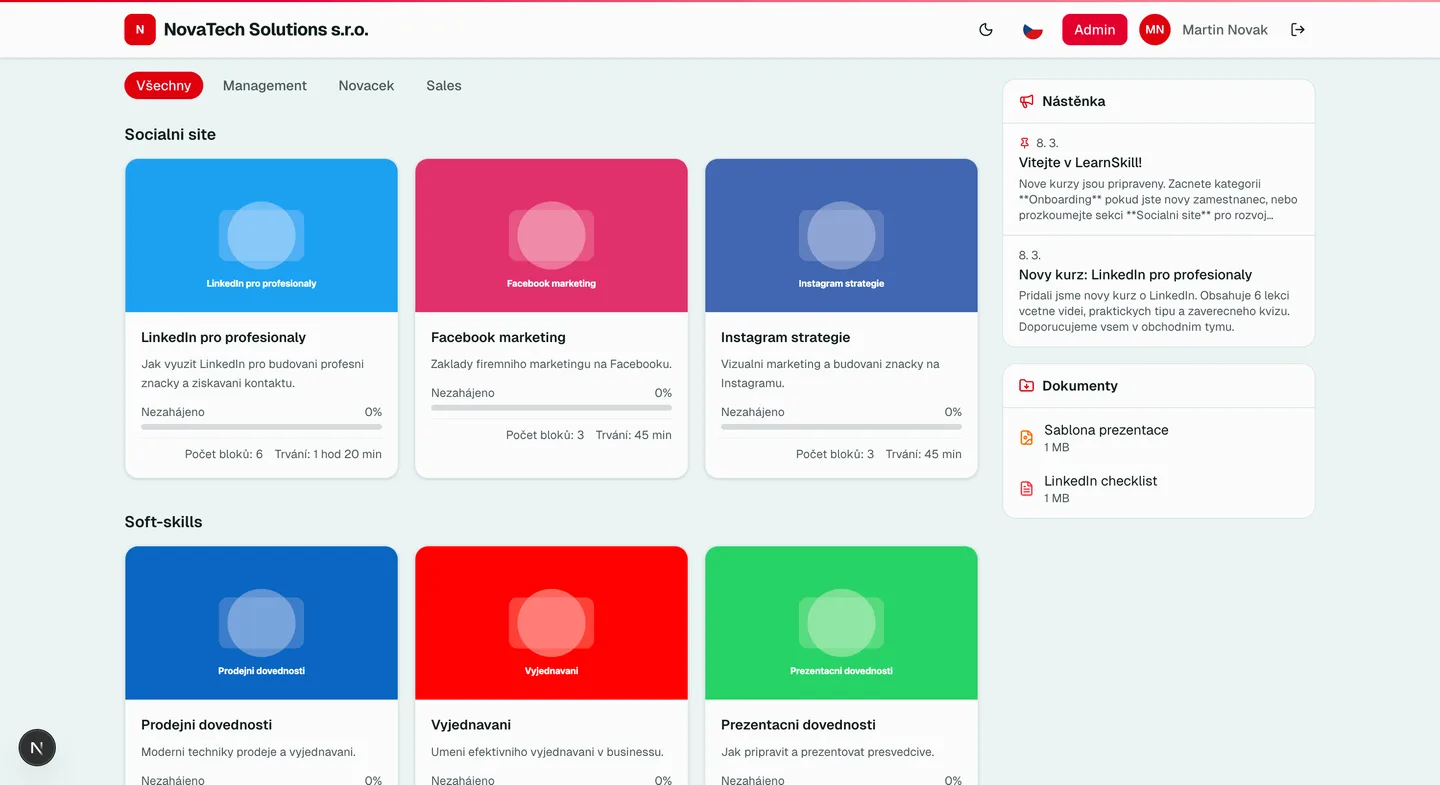This screenshot has height=785, width=1440.
Task: Click the NovaTech N logo icon
Action: click(140, 29)
